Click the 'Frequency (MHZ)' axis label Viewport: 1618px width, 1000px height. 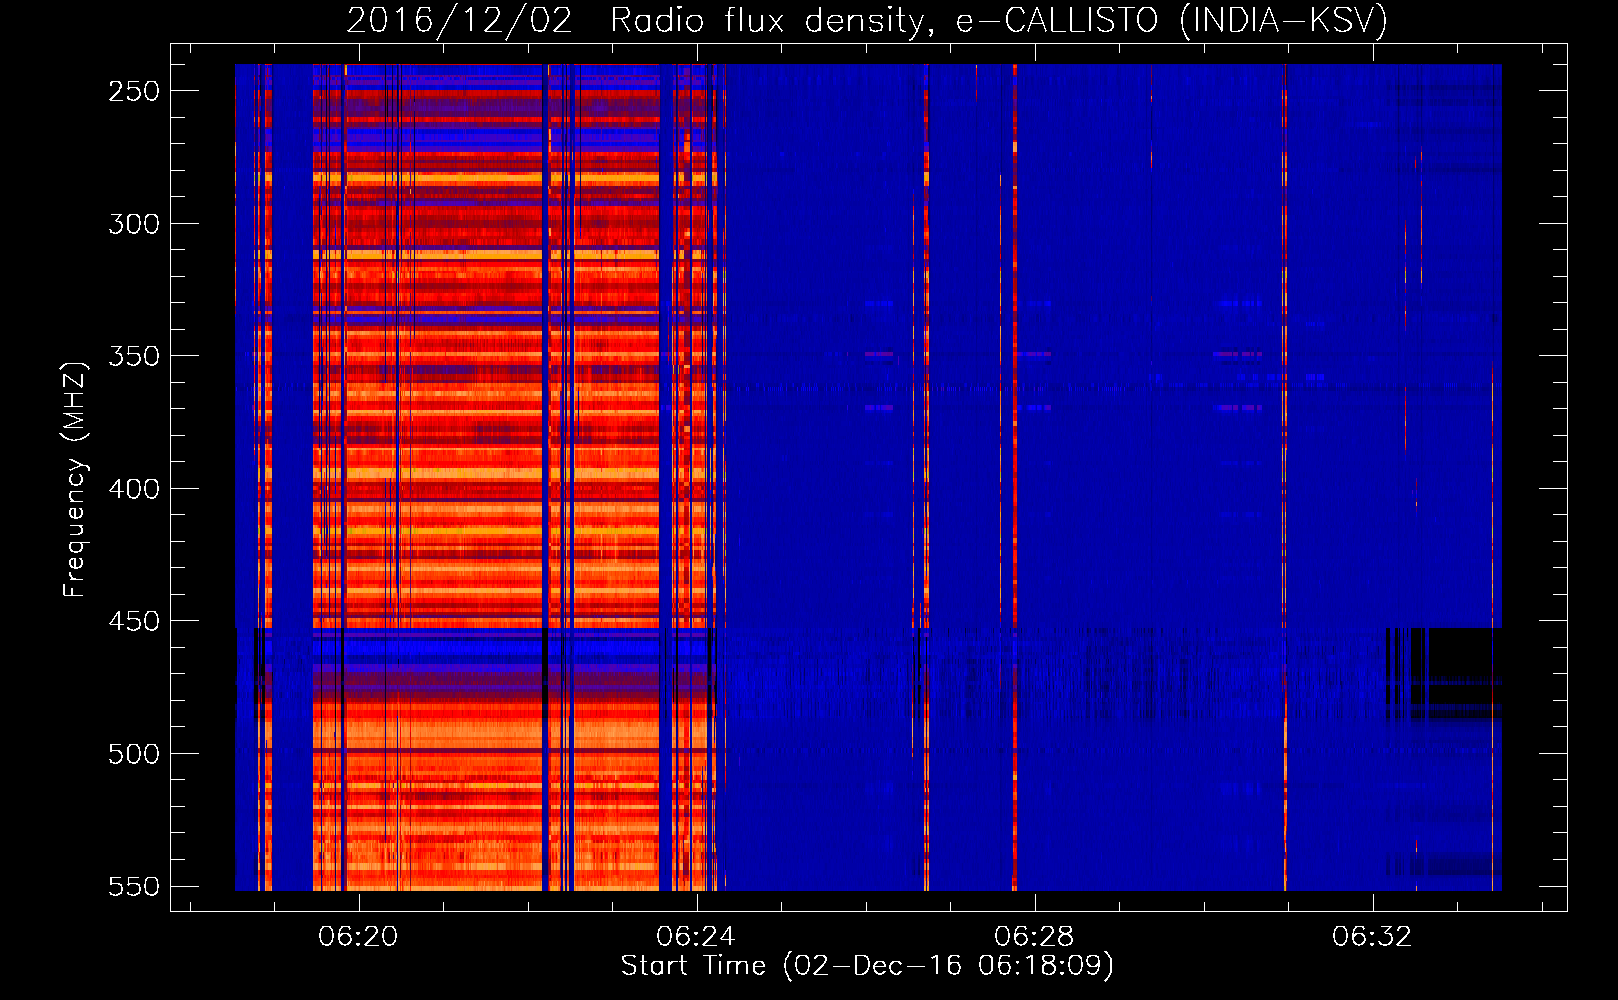(x=75, y=479)
